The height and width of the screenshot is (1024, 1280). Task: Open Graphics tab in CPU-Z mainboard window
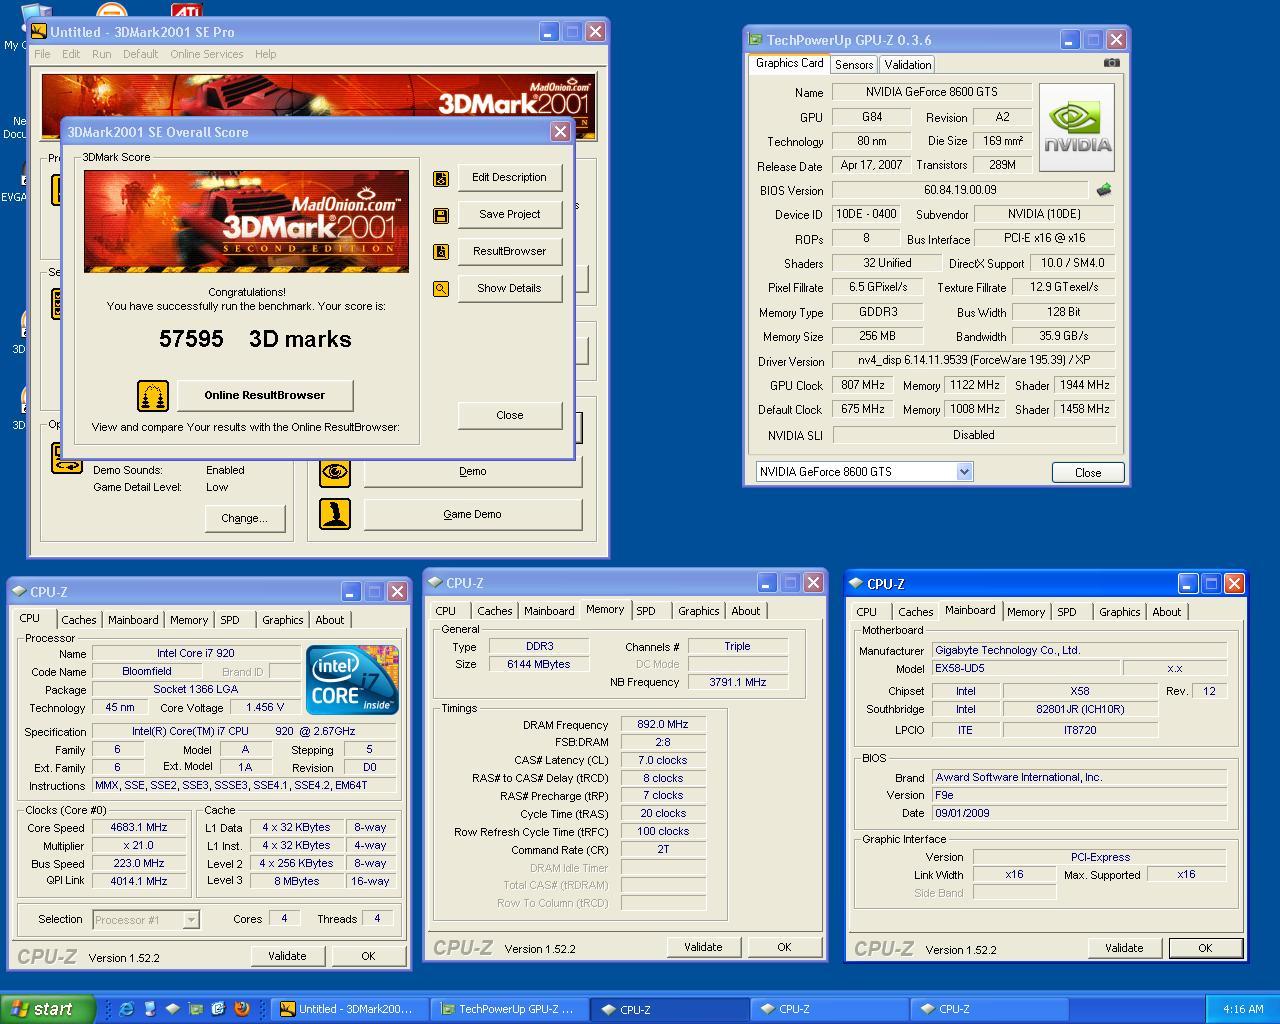(x=1119, y=612)
